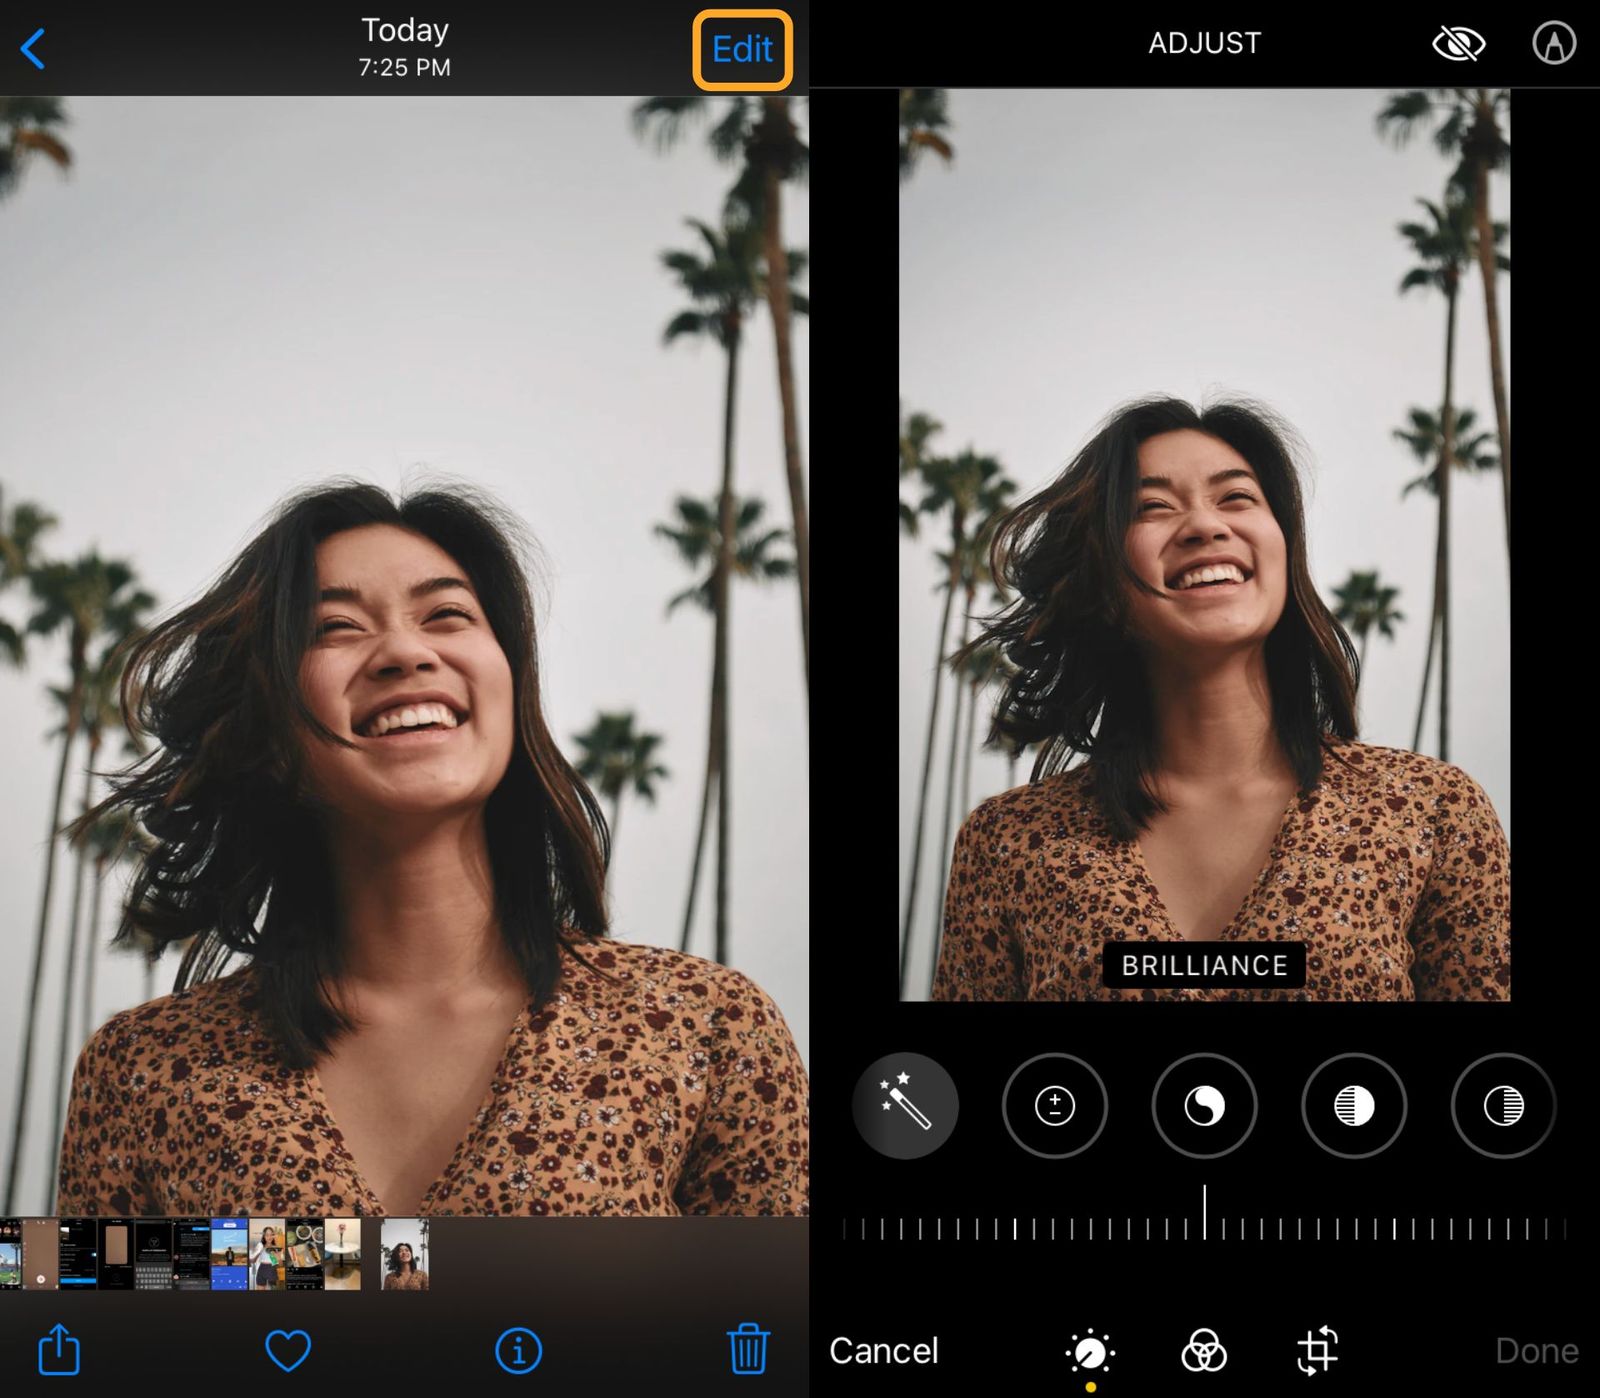Screen dimensions: 1600x1398
Task: Open the Adjust tab
Action: [1089, 1349]
